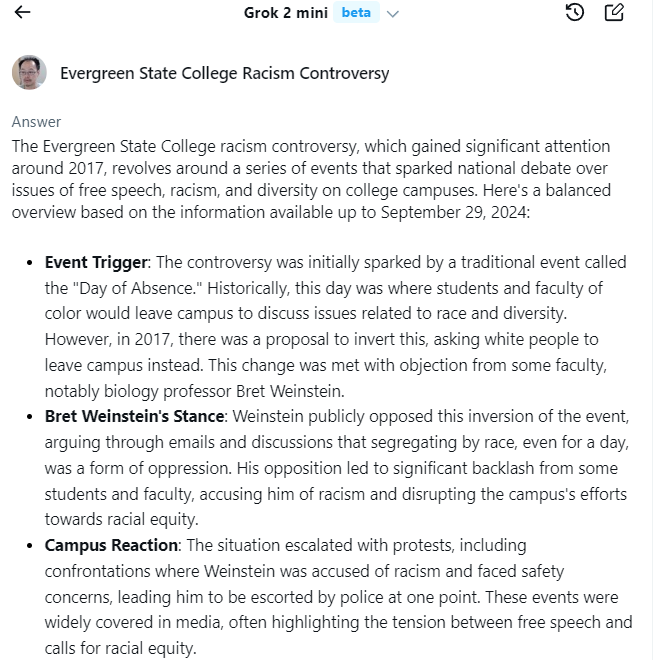The width and height of the screenshot is (654, 660).
Task: Click the bullet dot beside Event Trigger
Action: [x=30, y=263]
